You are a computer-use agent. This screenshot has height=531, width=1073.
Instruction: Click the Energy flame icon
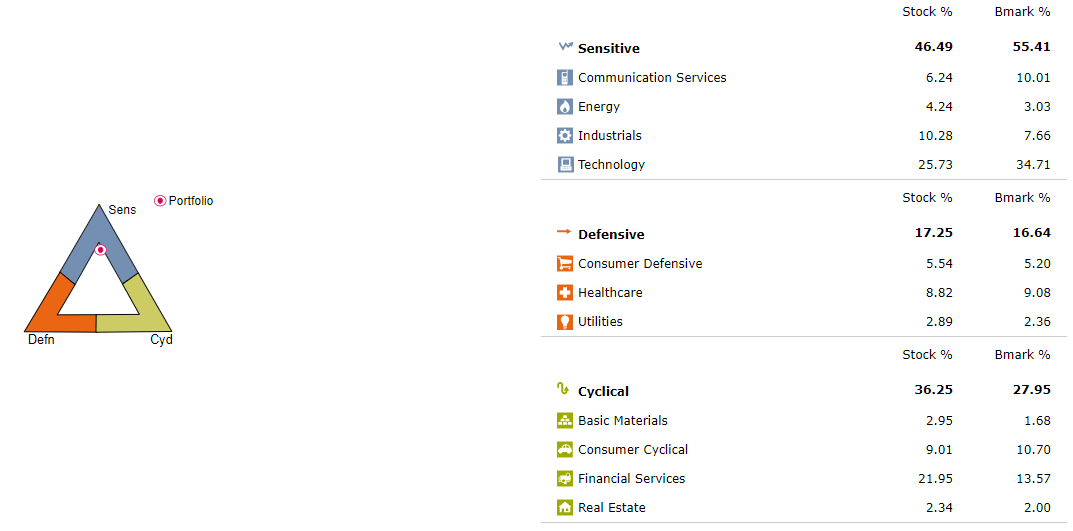(x=565, y=107)
